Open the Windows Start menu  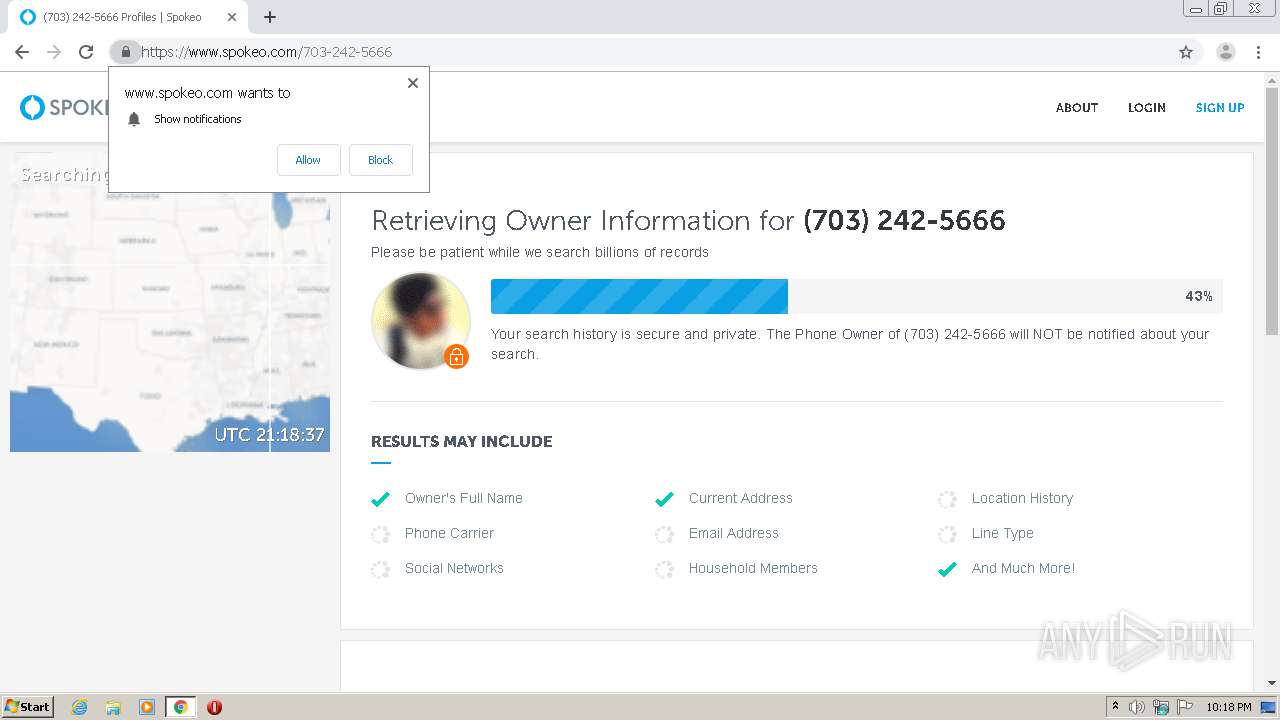pyautogui.click(x=28, y=706)
